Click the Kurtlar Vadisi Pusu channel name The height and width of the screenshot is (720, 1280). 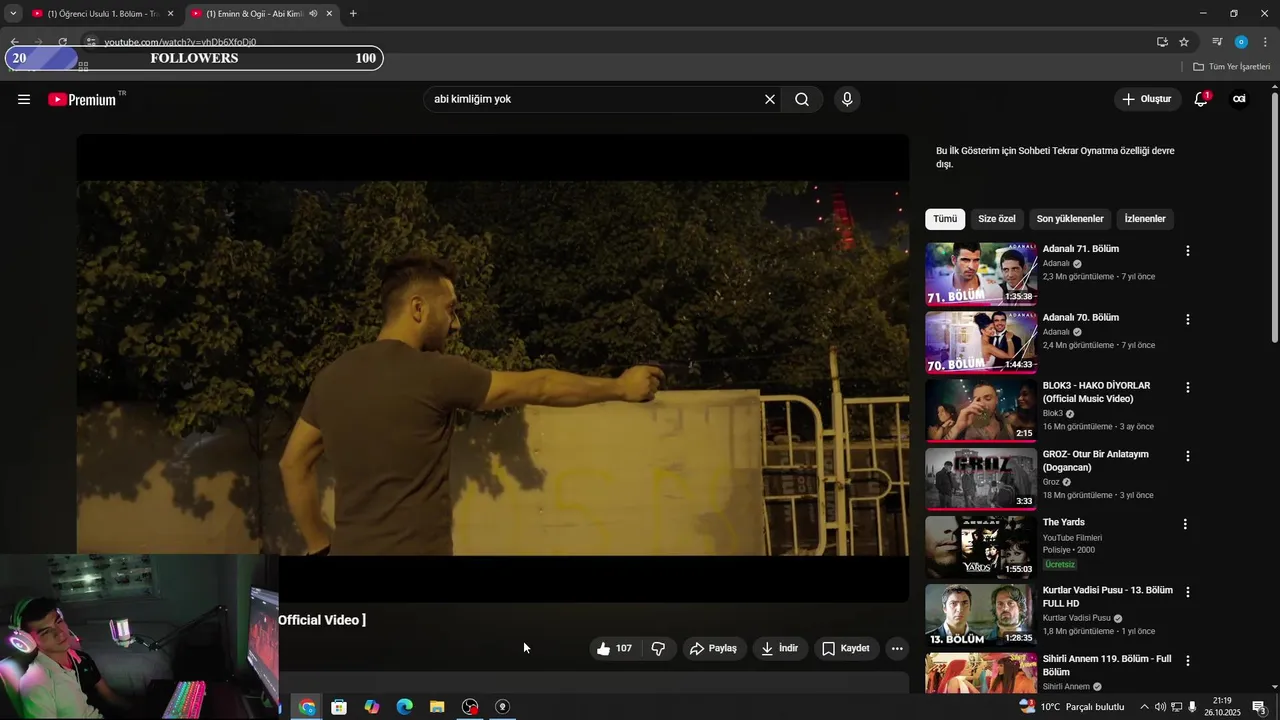[x=1077, y=618]
